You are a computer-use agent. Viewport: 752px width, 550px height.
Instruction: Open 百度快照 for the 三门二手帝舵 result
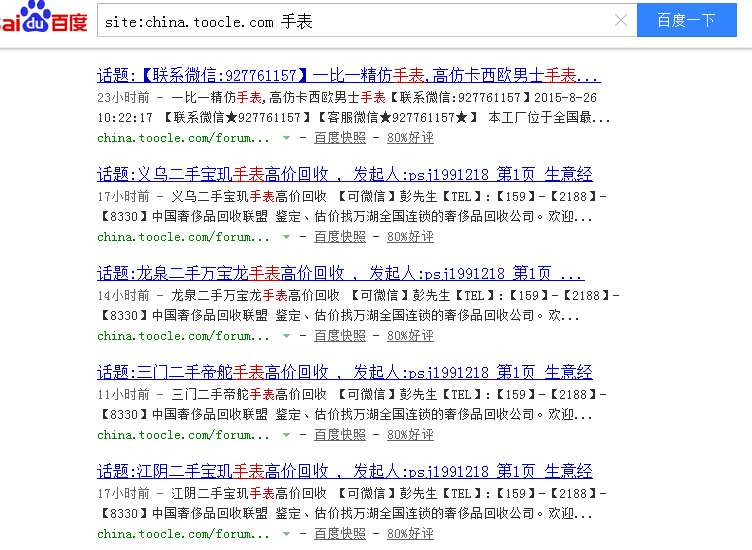(340, 434)
